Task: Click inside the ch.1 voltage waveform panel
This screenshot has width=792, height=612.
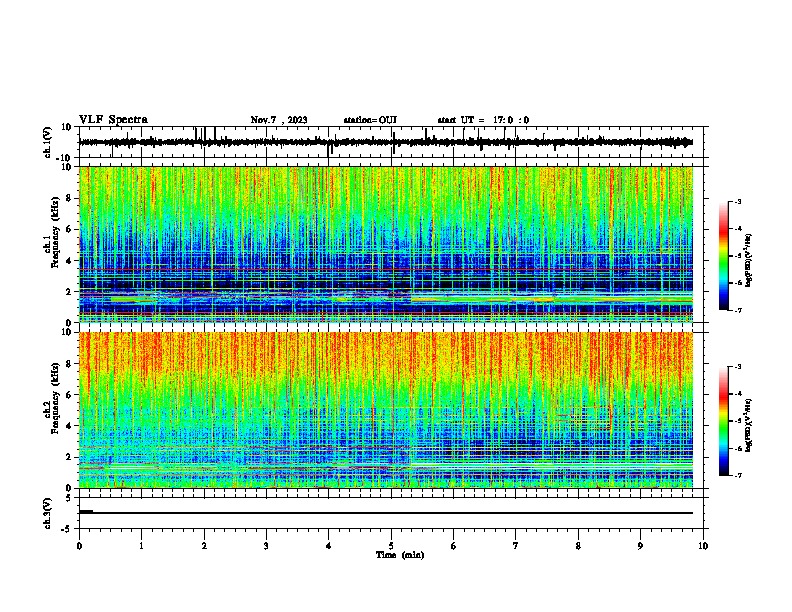Action: (x=391, y=142)
